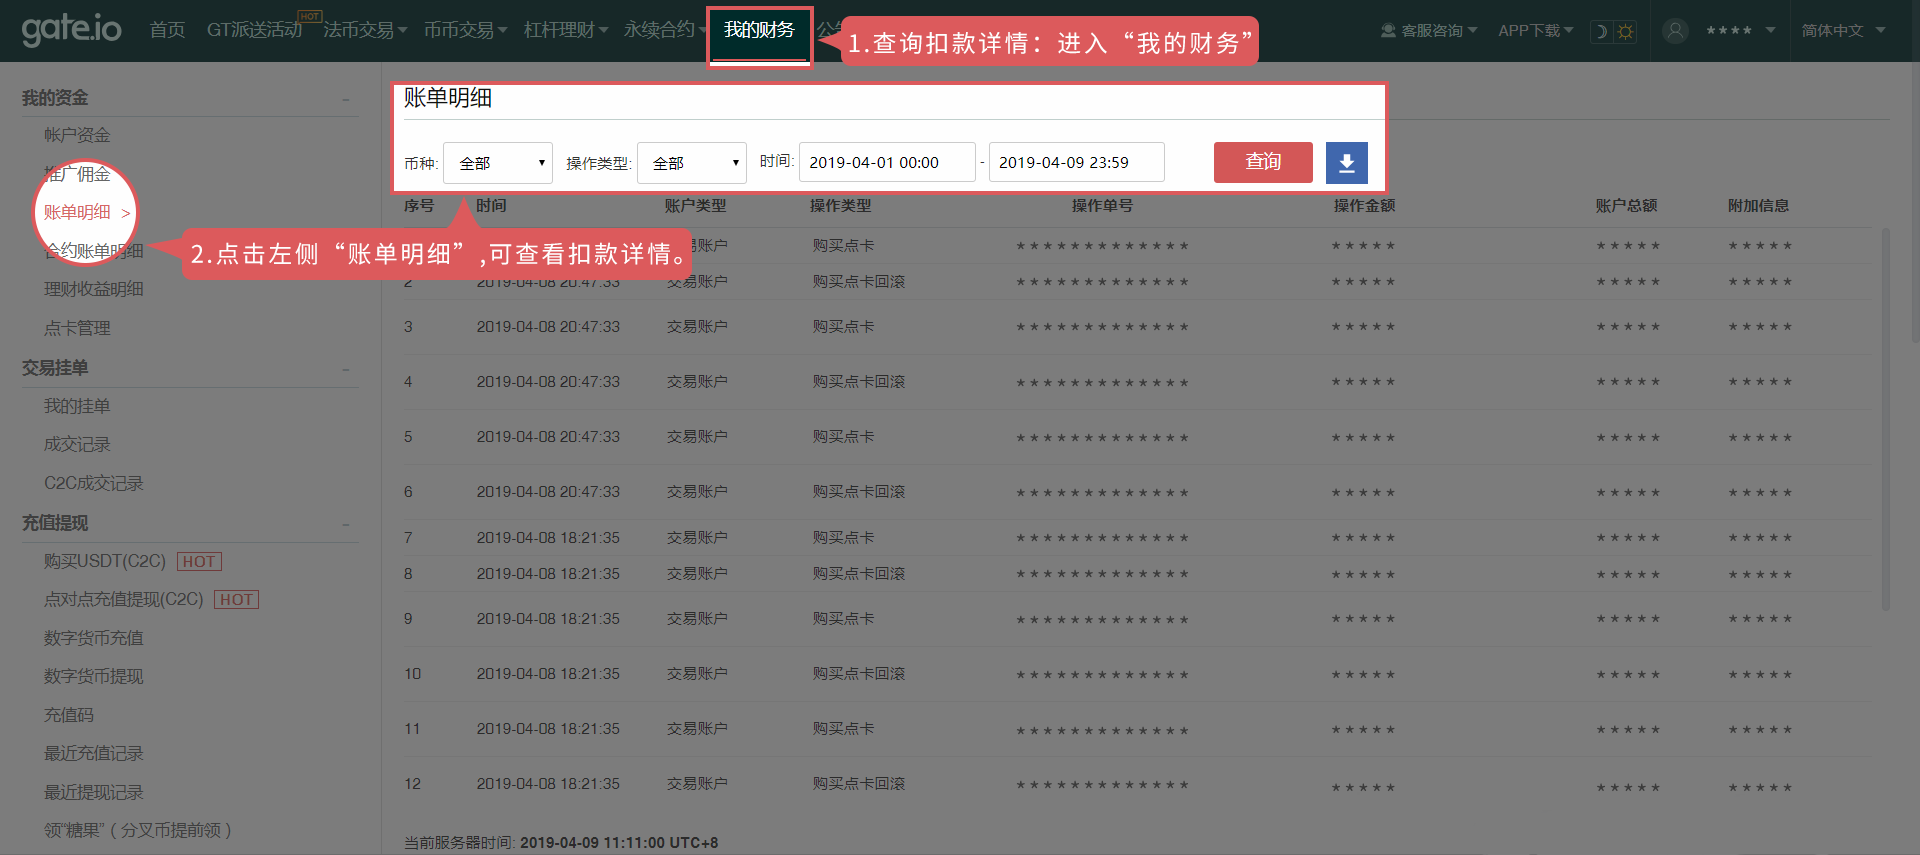
Task: Toggle day mode sun icon
Action: [1625, 31]
